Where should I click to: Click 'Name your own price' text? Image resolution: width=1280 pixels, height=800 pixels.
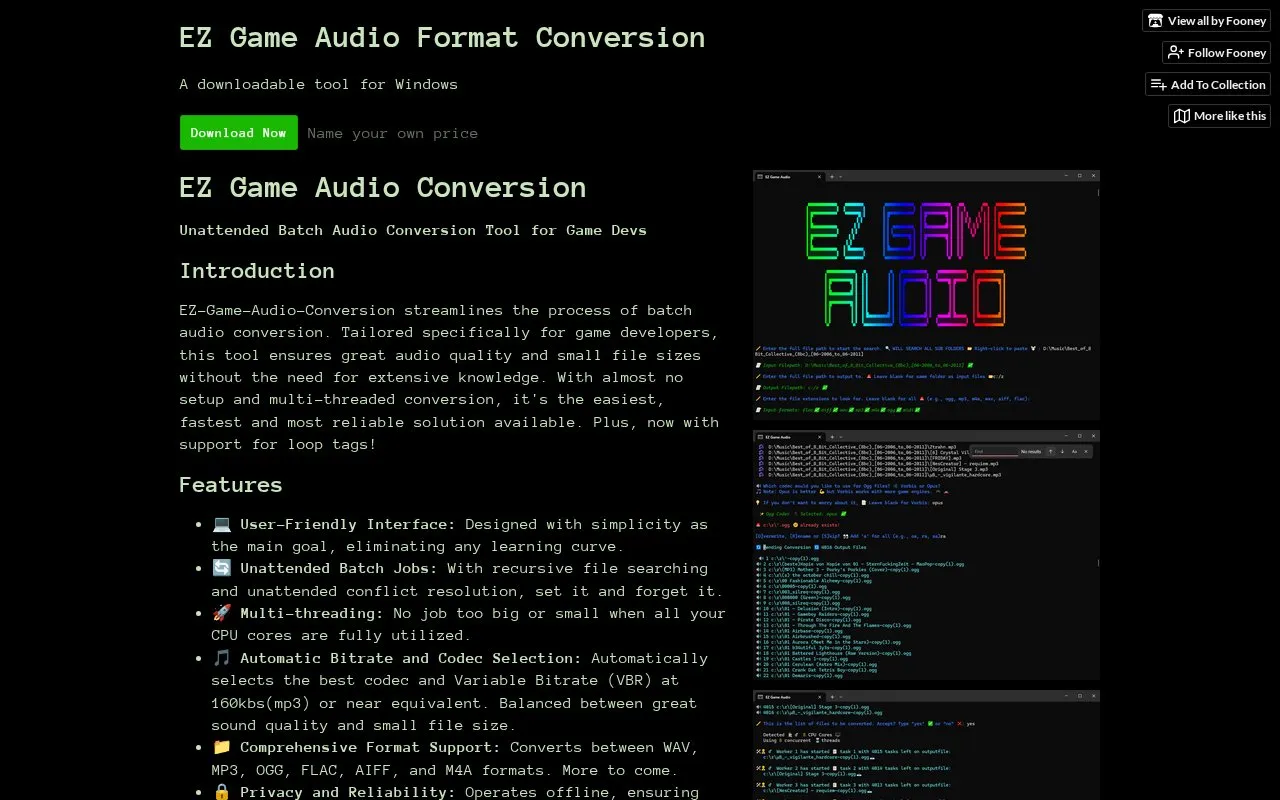[393, 133]
